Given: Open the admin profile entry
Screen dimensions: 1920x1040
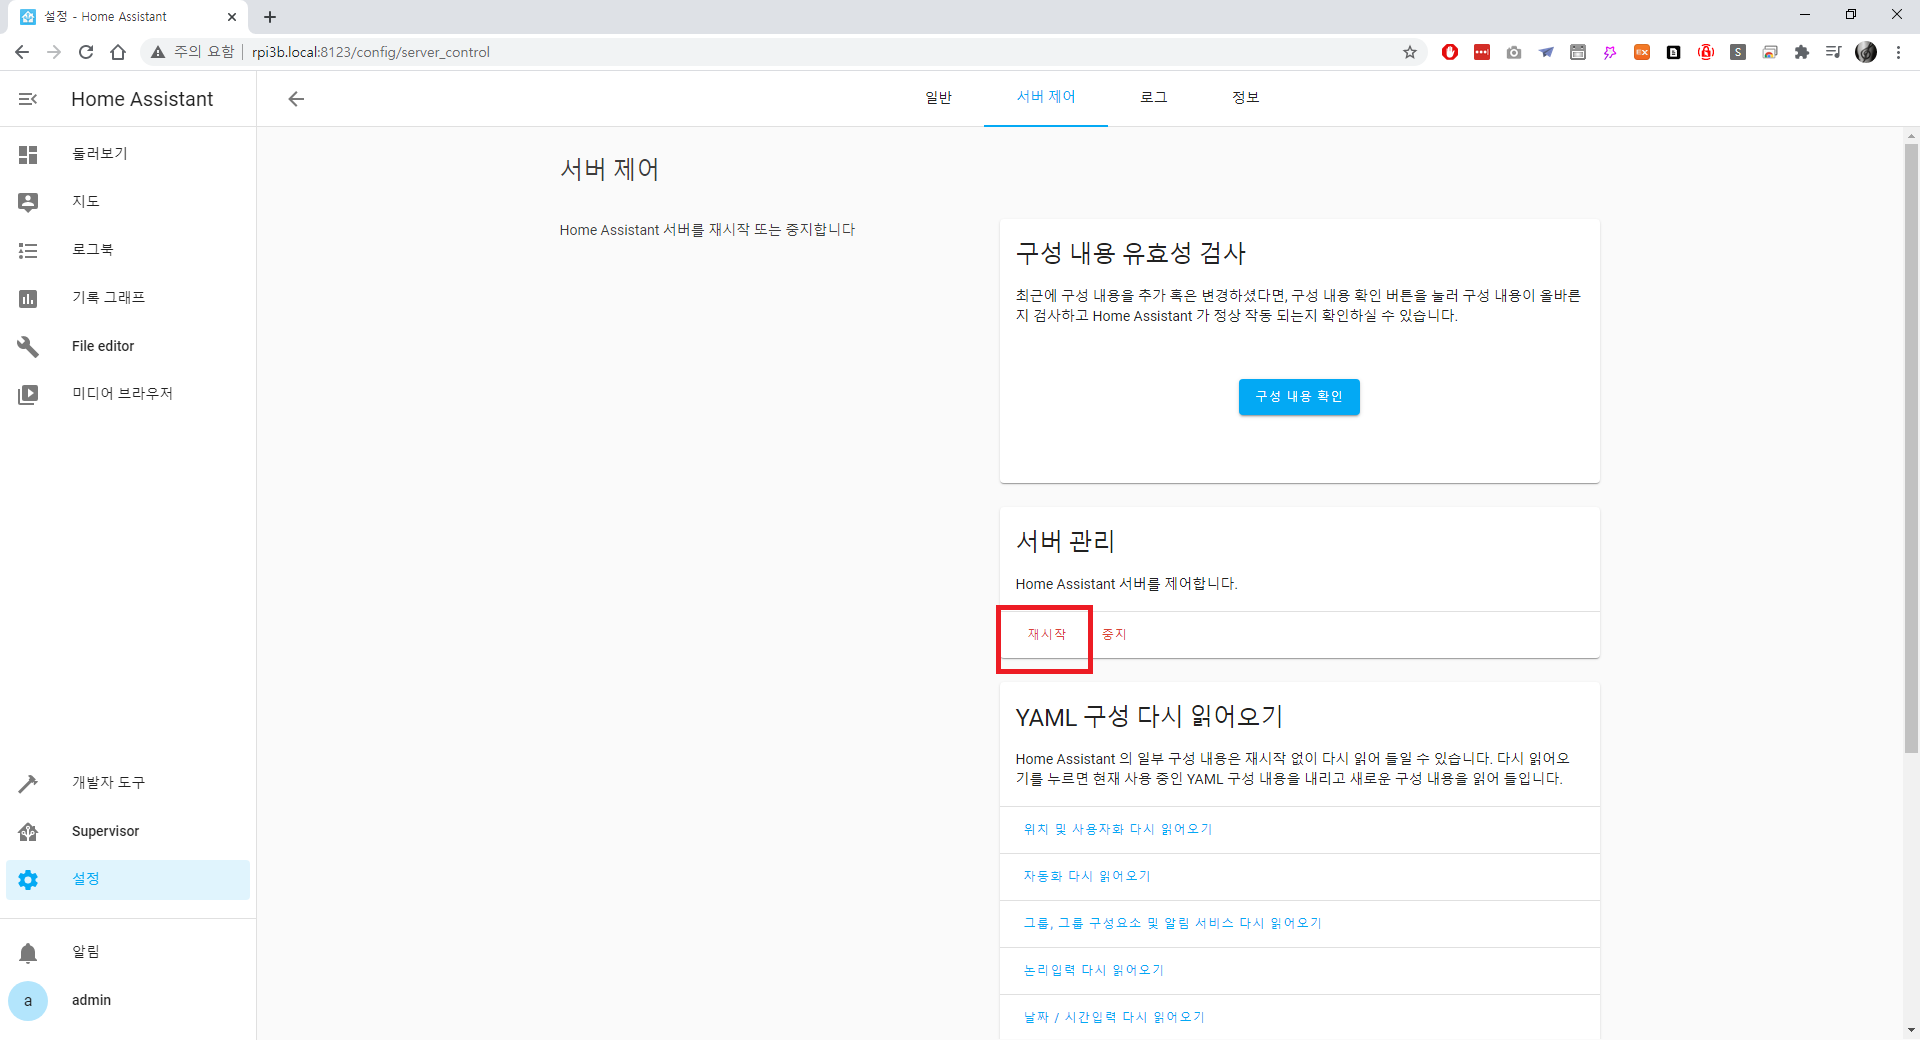Looking at the screenshot, I should 128,1001.
